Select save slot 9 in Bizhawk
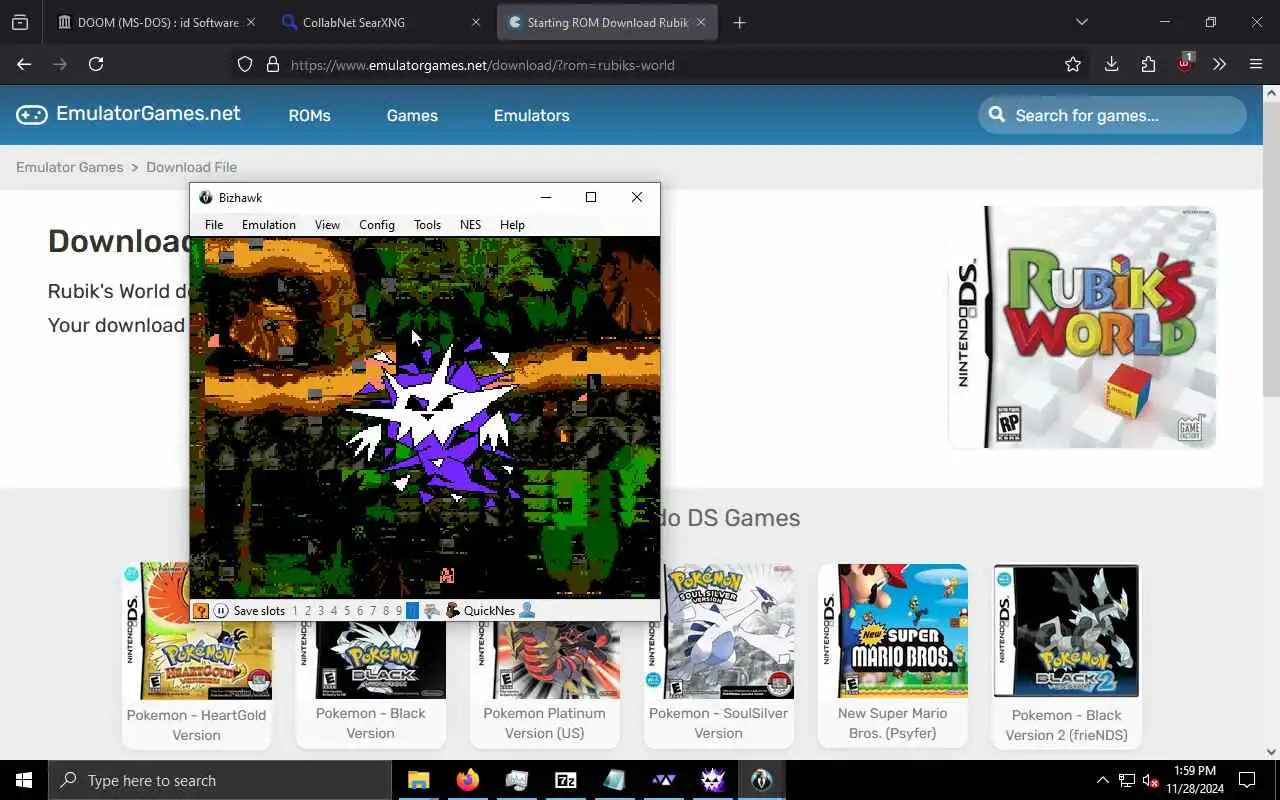 [x=399, y=611]
